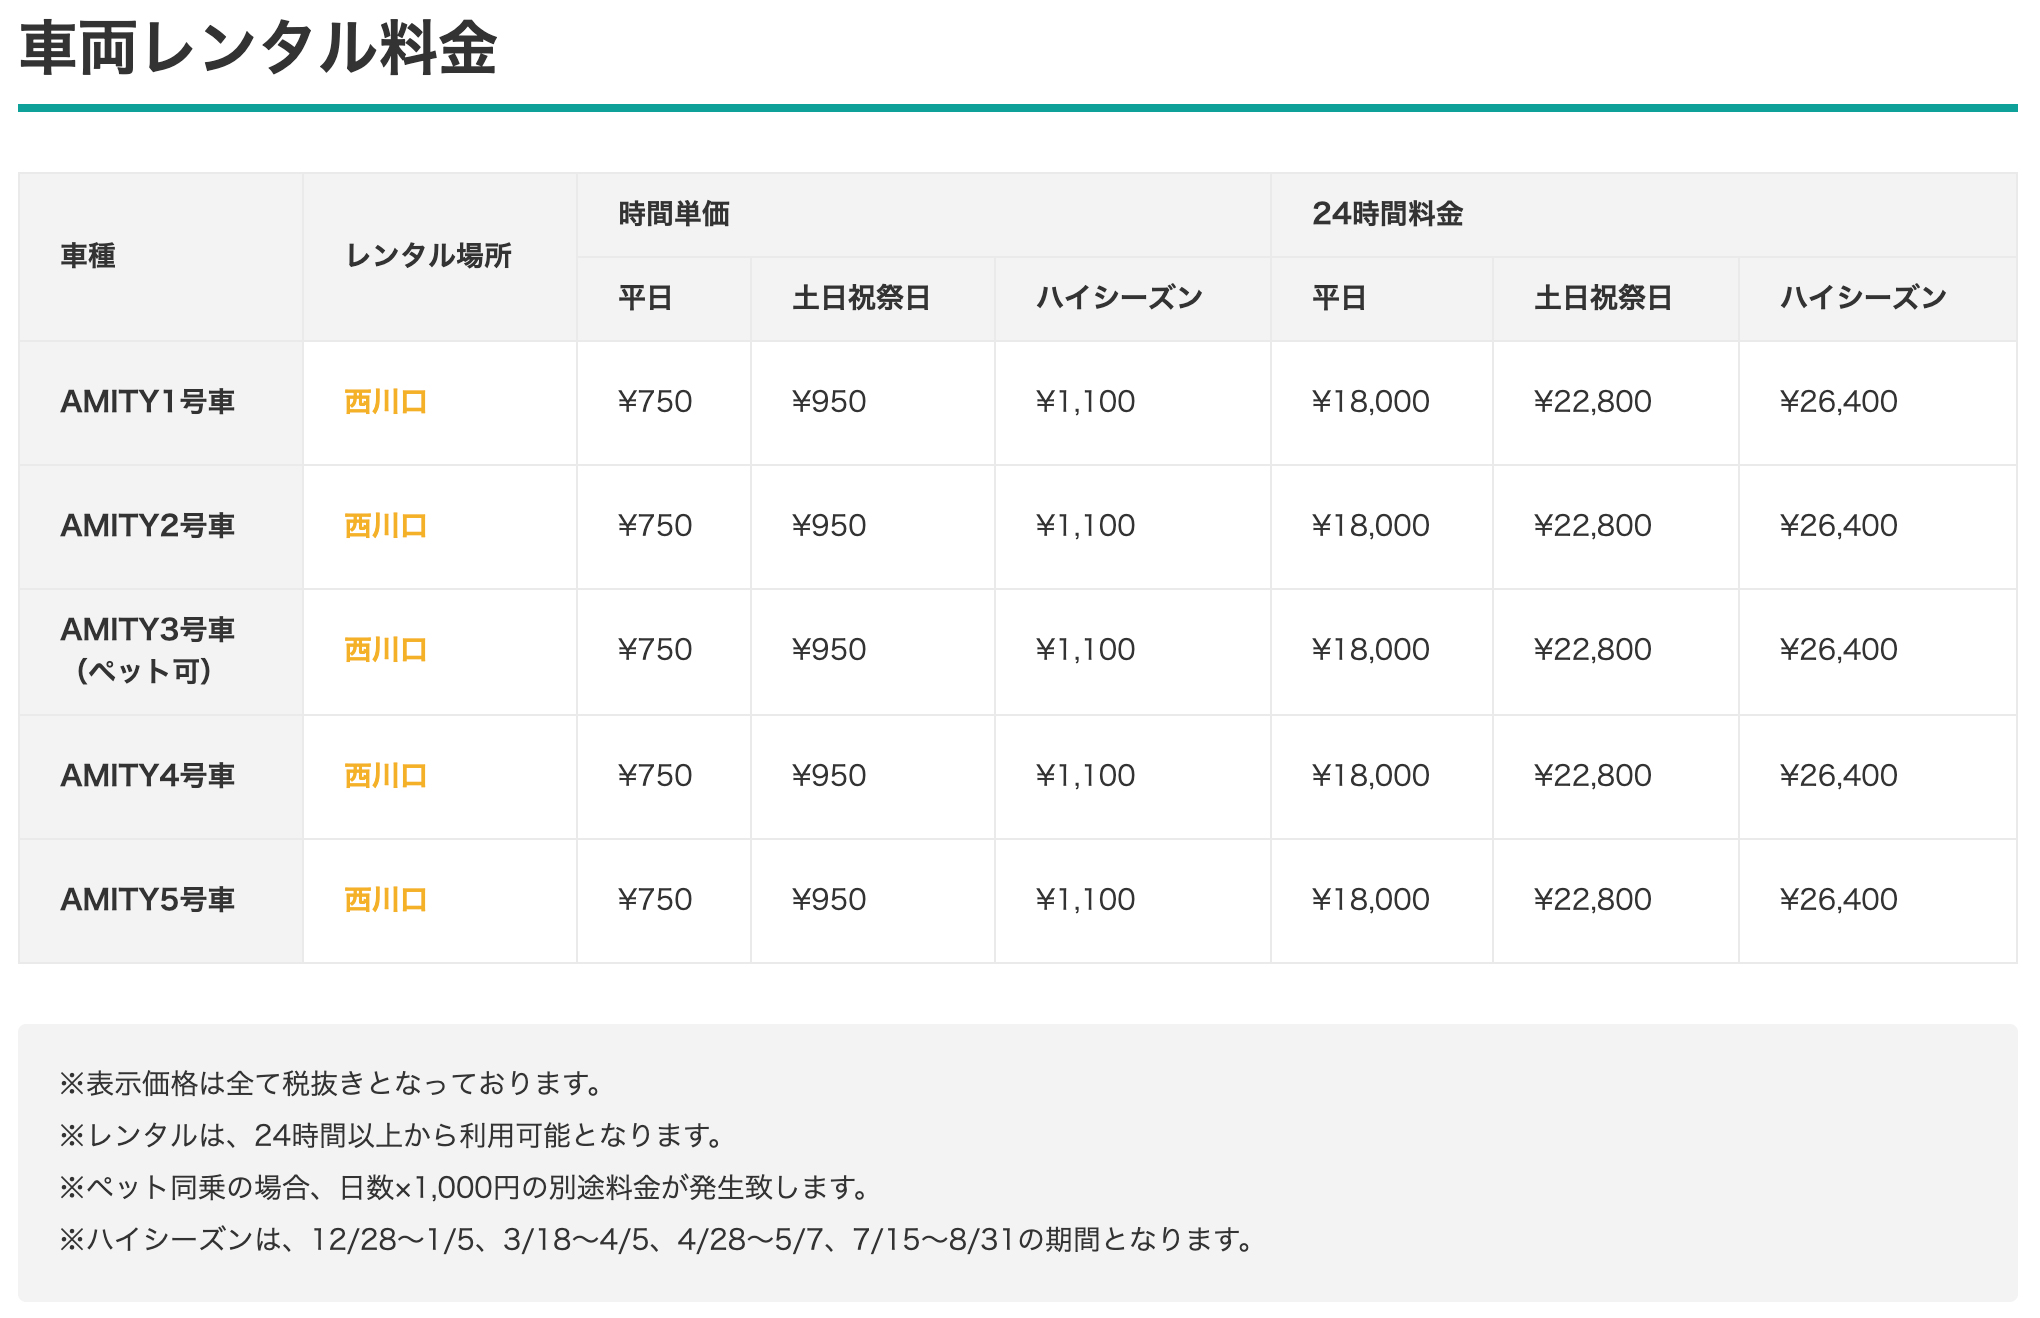Click the 24時間料金 column group header

pos(1387,214)
